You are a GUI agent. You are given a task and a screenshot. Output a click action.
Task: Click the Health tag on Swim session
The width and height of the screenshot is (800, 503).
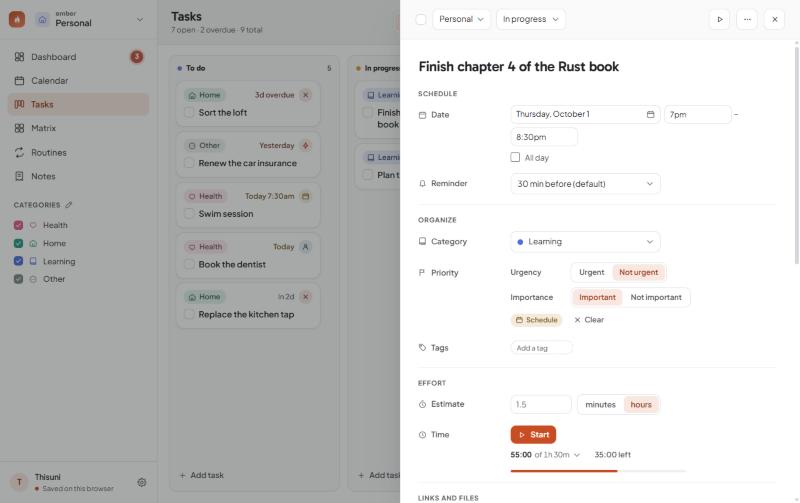click(206, 196)
